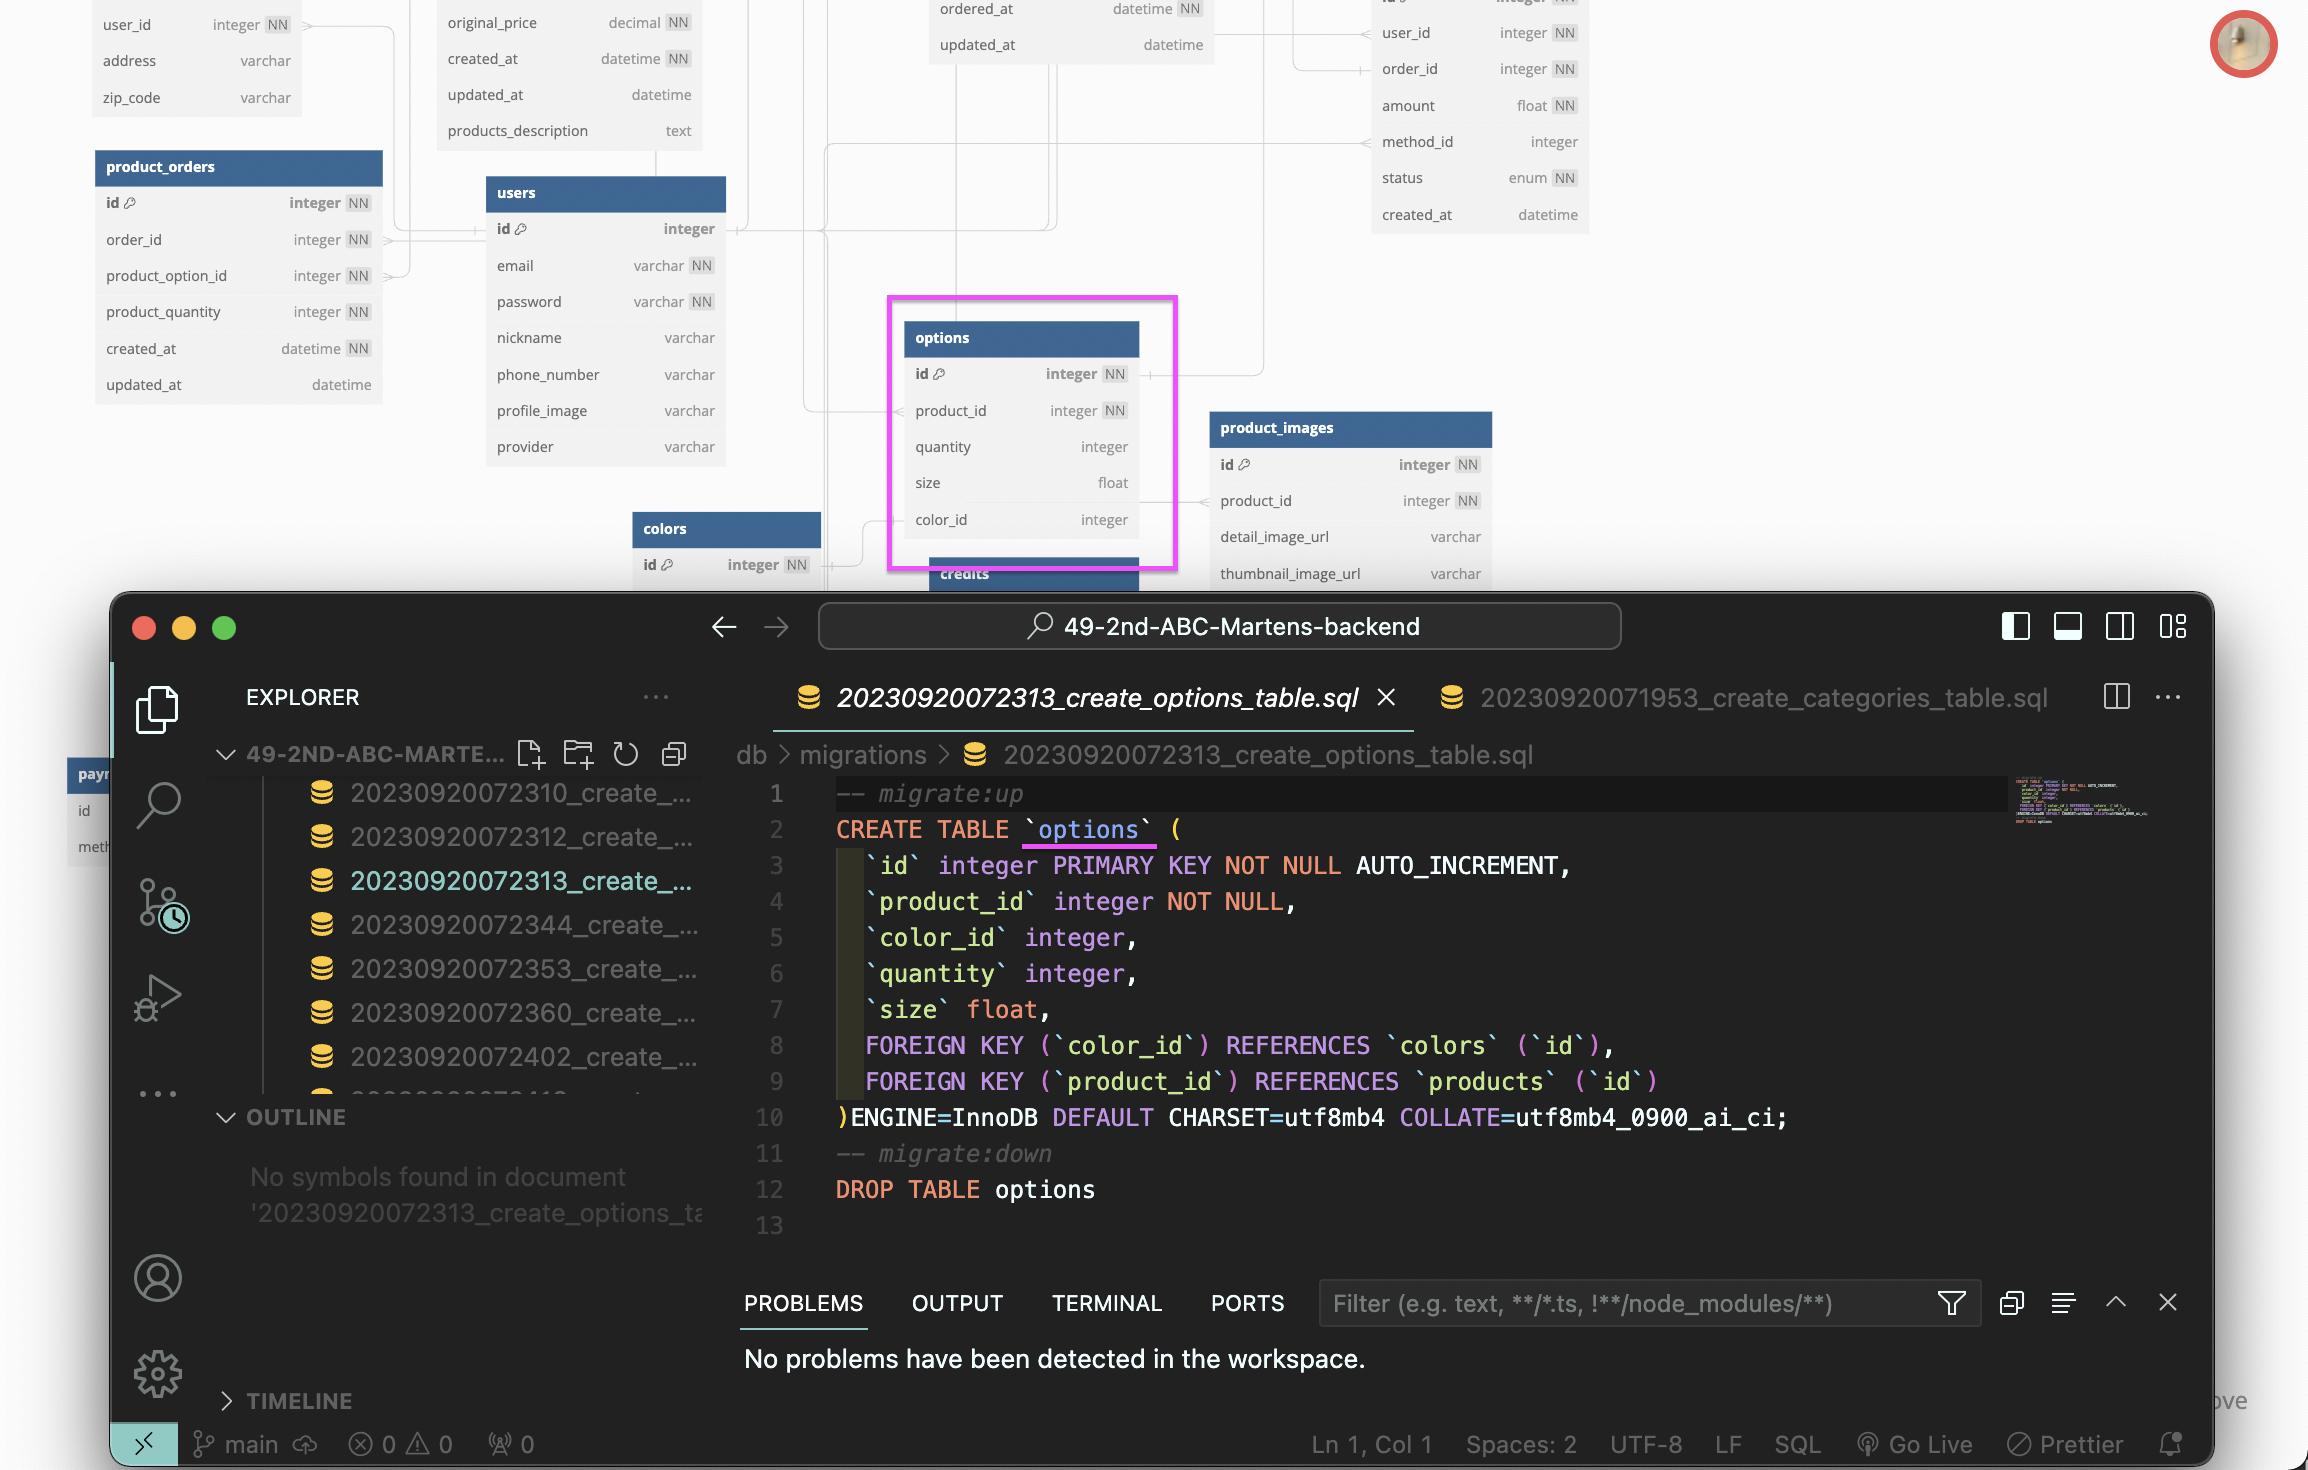
Task: Click the New Folder icon in Explorer
Action: pos(578,754)
